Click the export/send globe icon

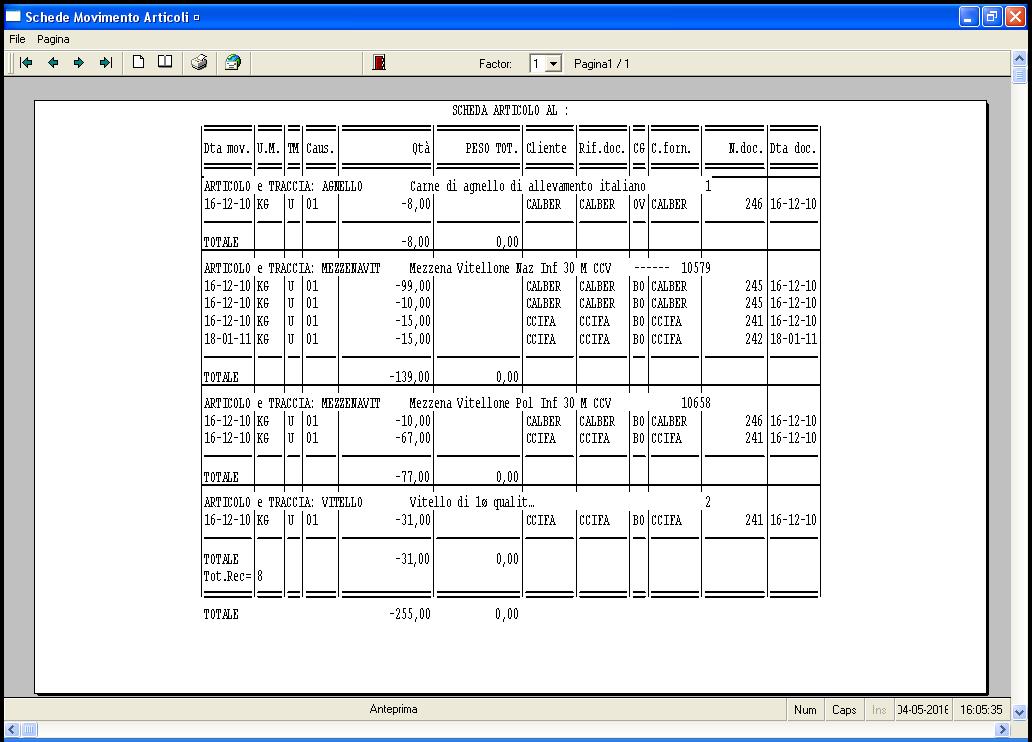233,63
